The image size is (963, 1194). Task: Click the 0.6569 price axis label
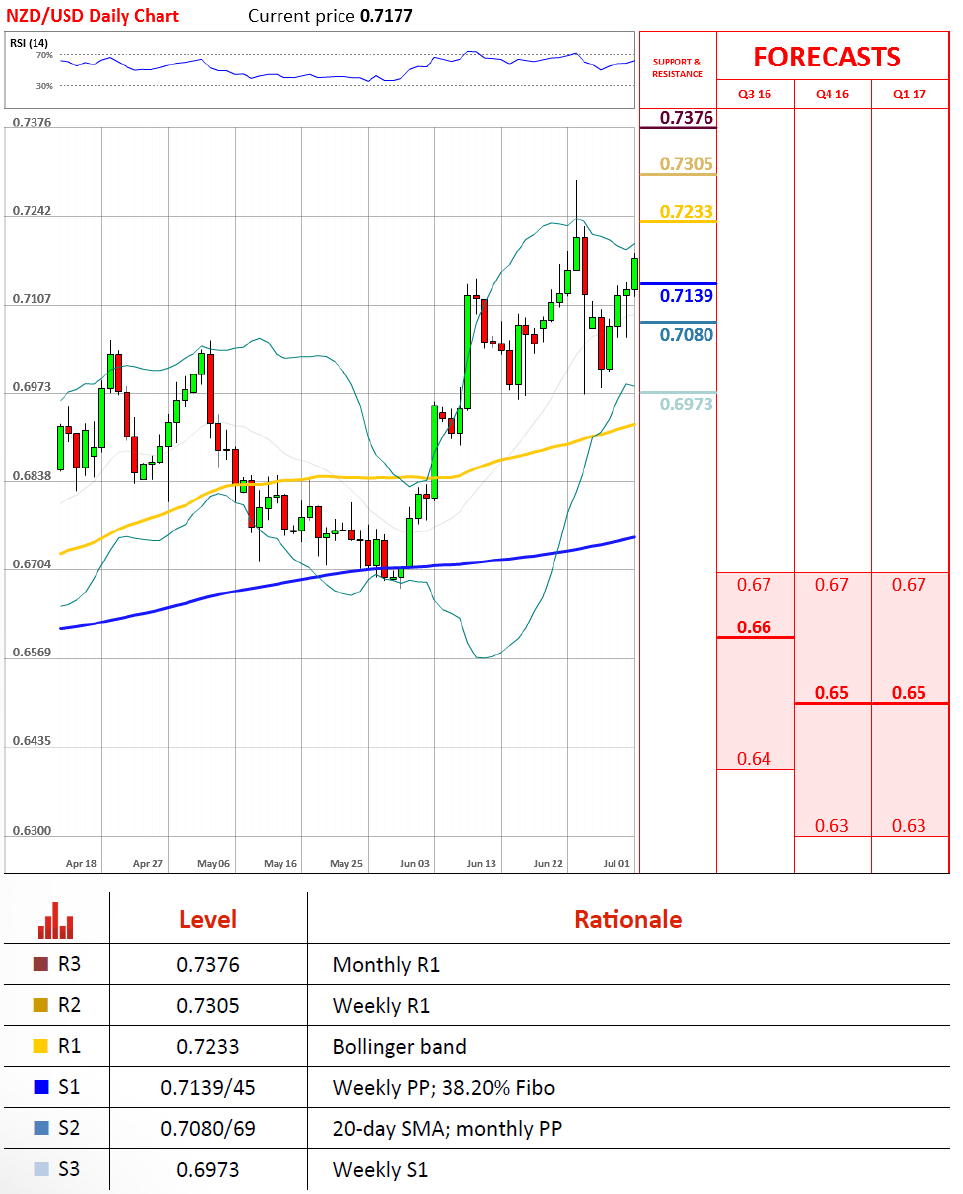pos(32,653)
